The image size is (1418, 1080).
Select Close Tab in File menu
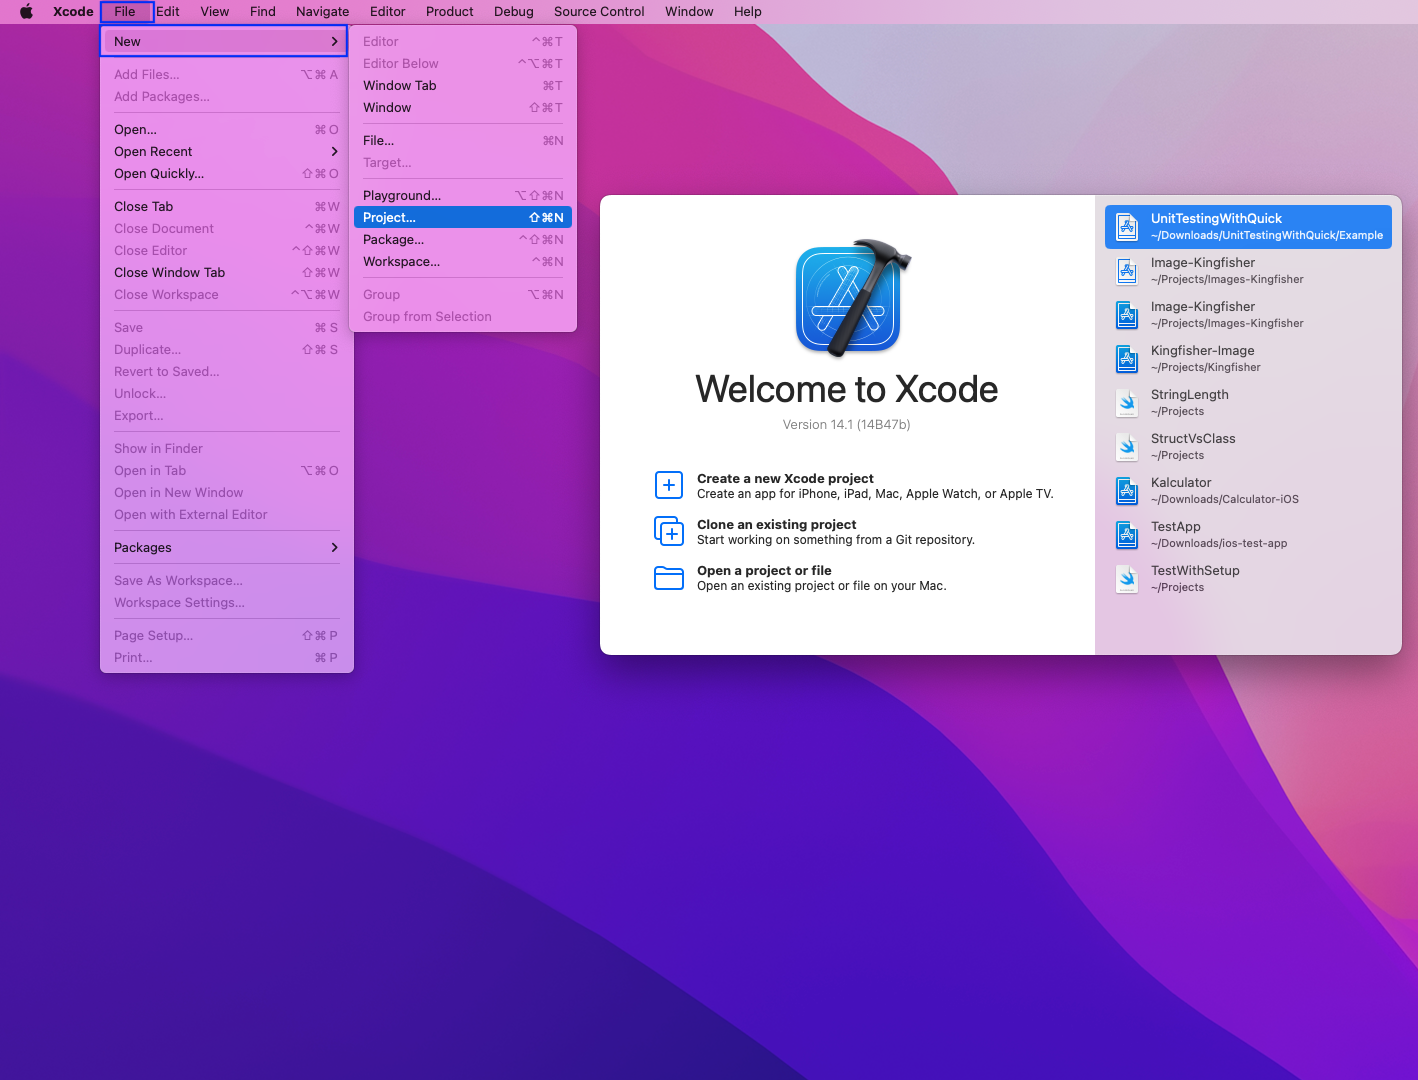tap(227, 206)
